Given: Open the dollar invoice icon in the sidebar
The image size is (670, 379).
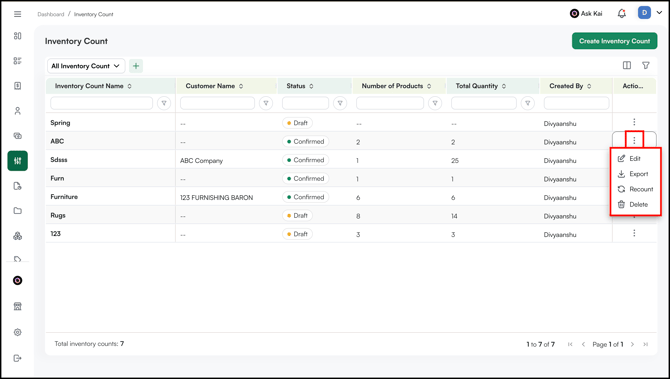Looking at the screenshot, I should (18, 86).
